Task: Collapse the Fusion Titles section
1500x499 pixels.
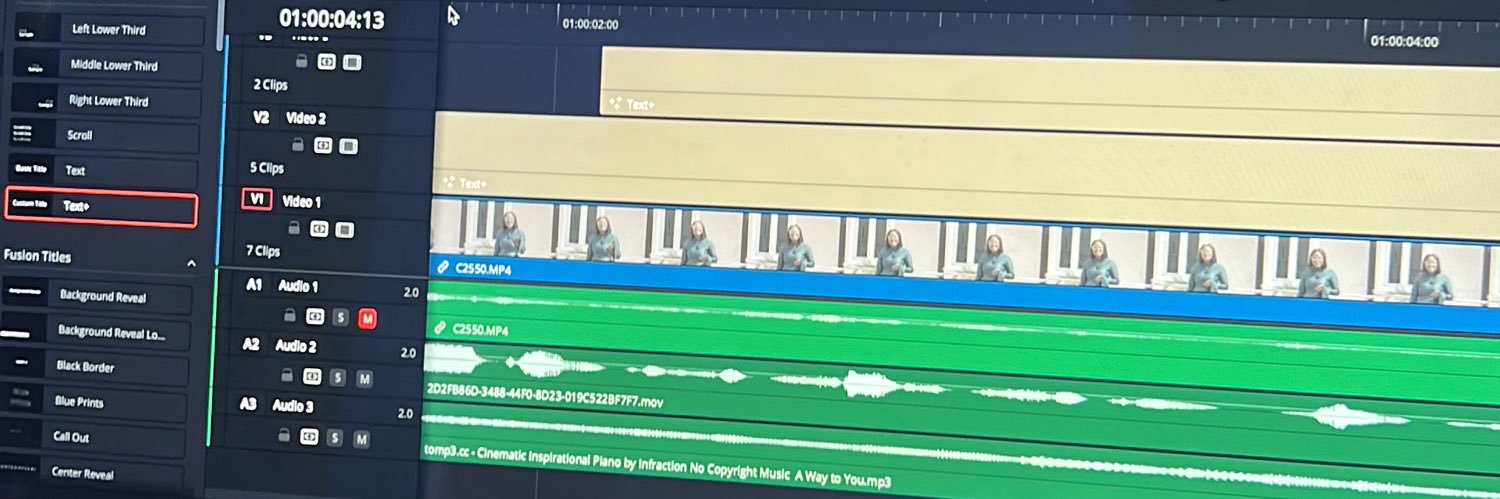Action: point(192,263)
